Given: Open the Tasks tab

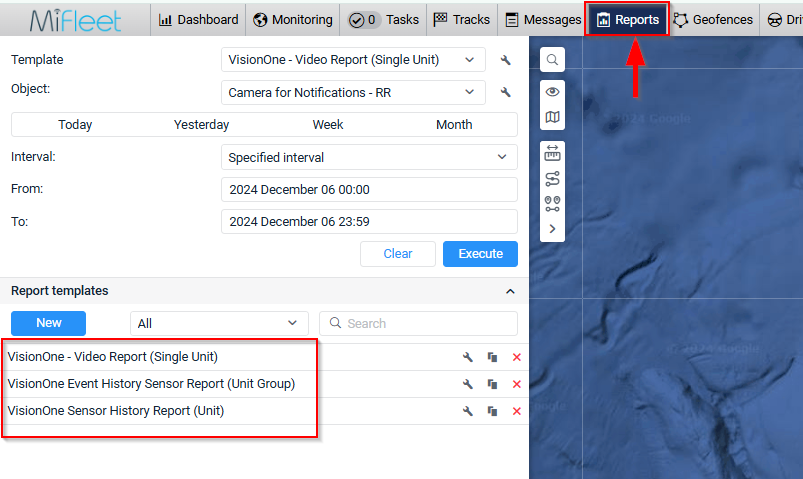Looking at the screenshot, I should [x=383, y=19].
